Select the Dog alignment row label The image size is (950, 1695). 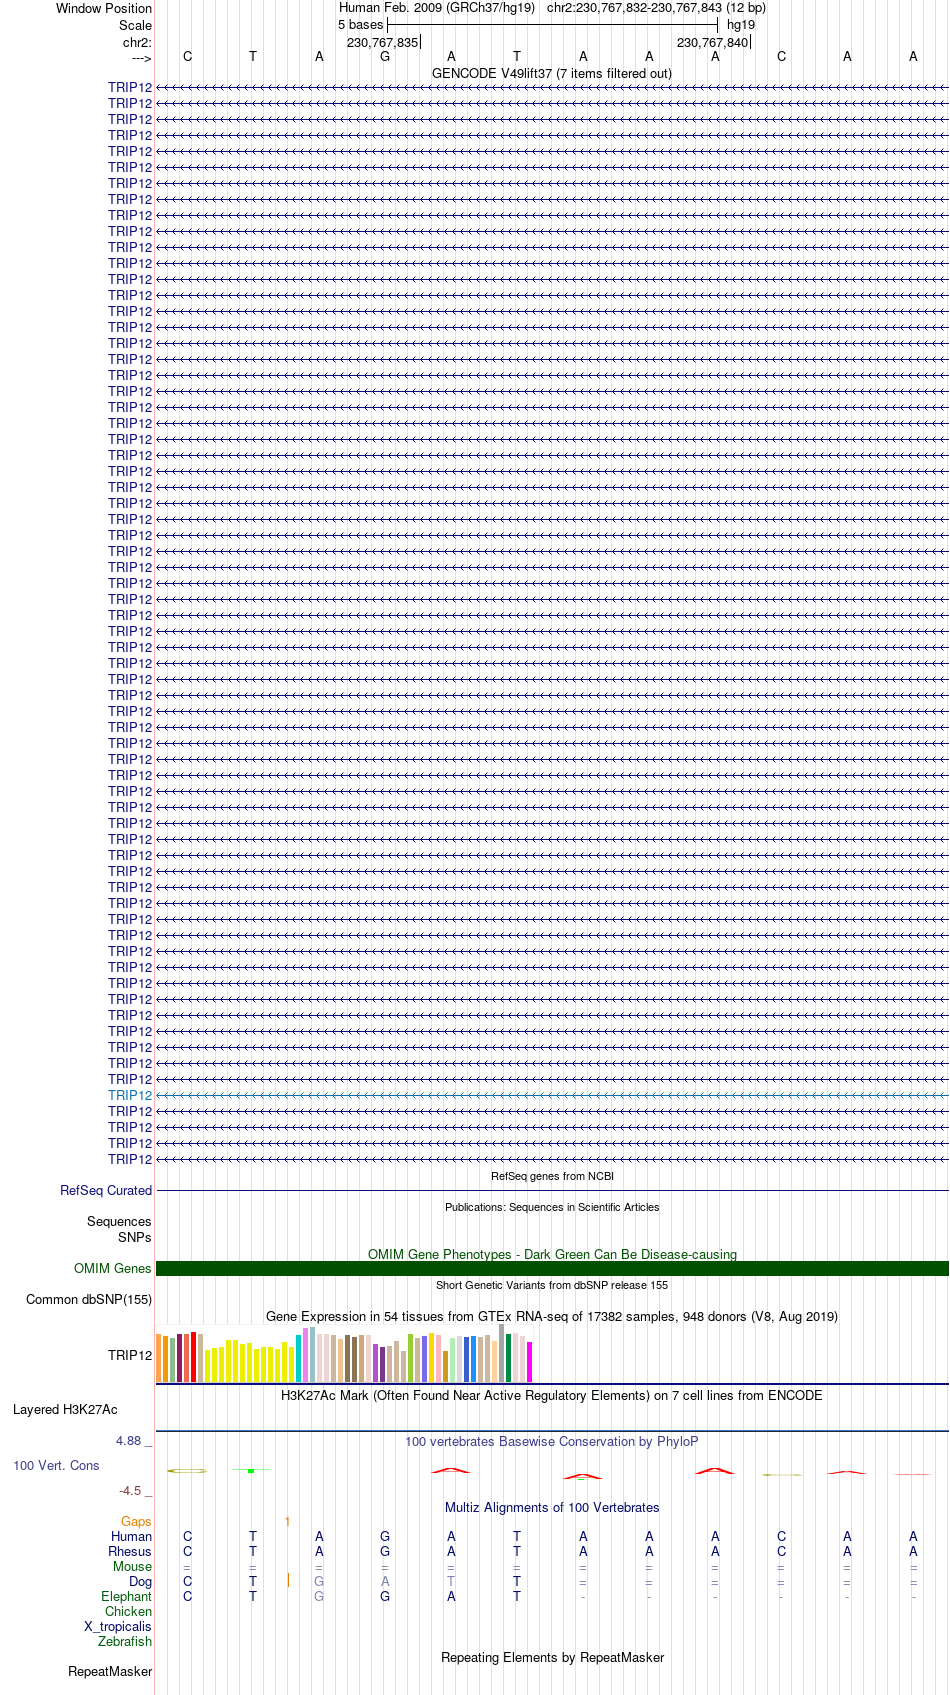pos(140,1581)
